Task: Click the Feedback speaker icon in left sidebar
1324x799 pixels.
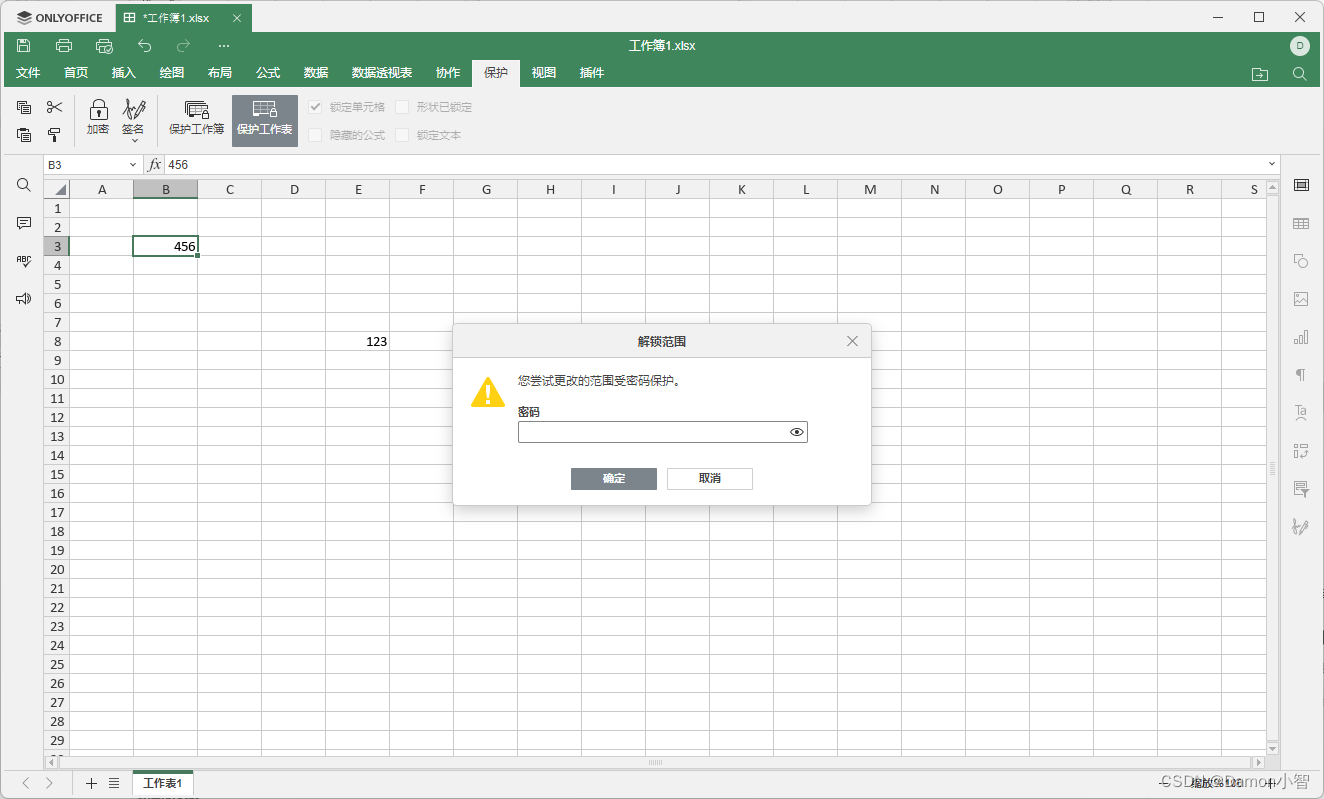Action: [x=24, y=299]
